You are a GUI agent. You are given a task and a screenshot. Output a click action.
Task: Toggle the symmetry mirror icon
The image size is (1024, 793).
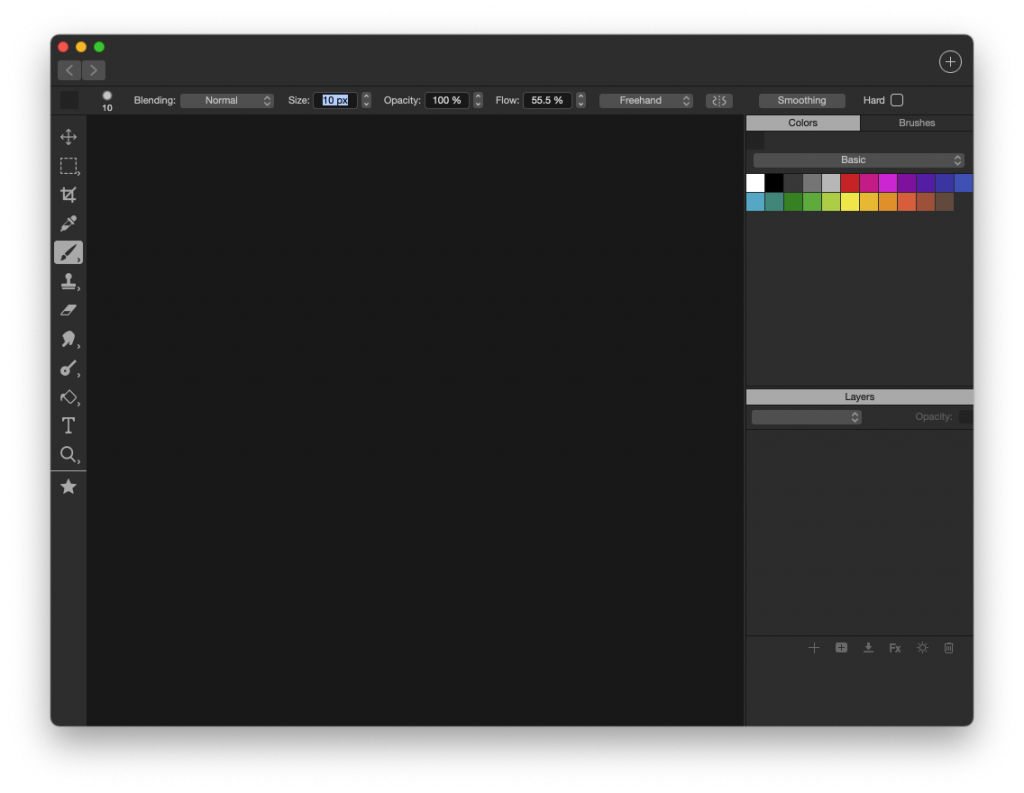[x=719, y=101]
